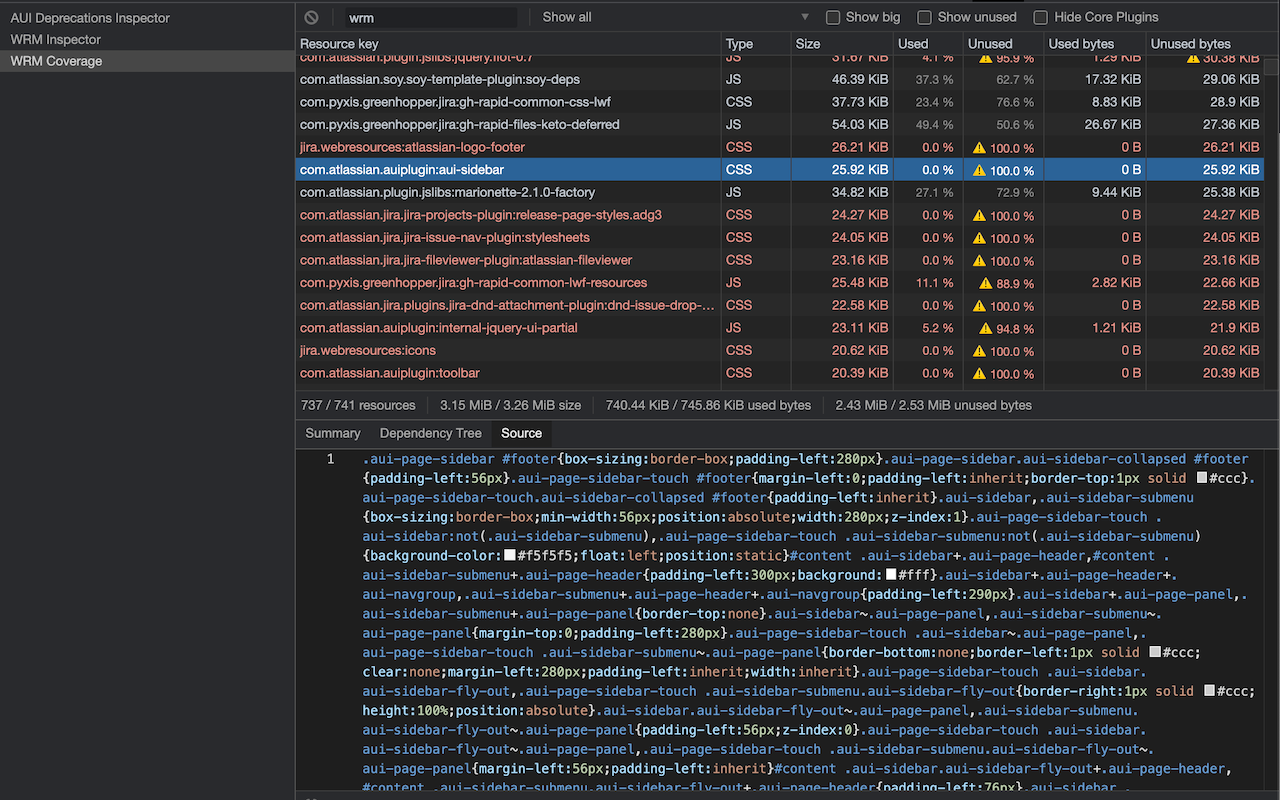Select the release-page-styles.adg3 row

(x=780, y=215)
